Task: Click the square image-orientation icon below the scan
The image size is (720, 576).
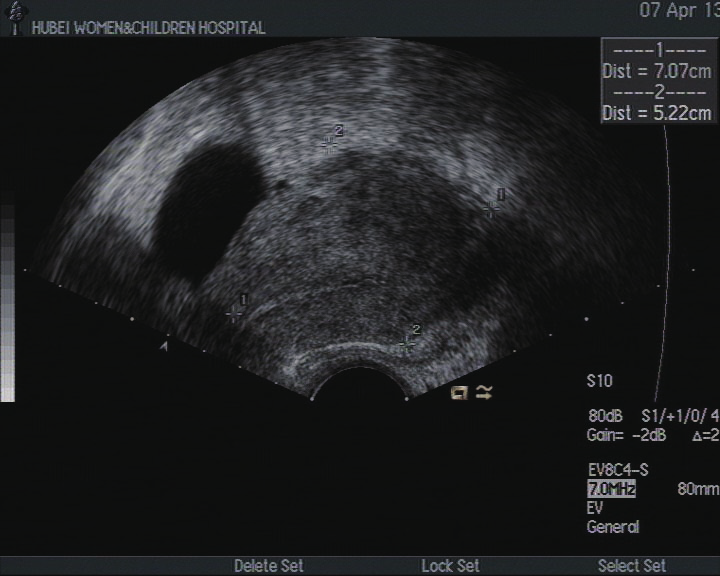Action: (459, 393)
